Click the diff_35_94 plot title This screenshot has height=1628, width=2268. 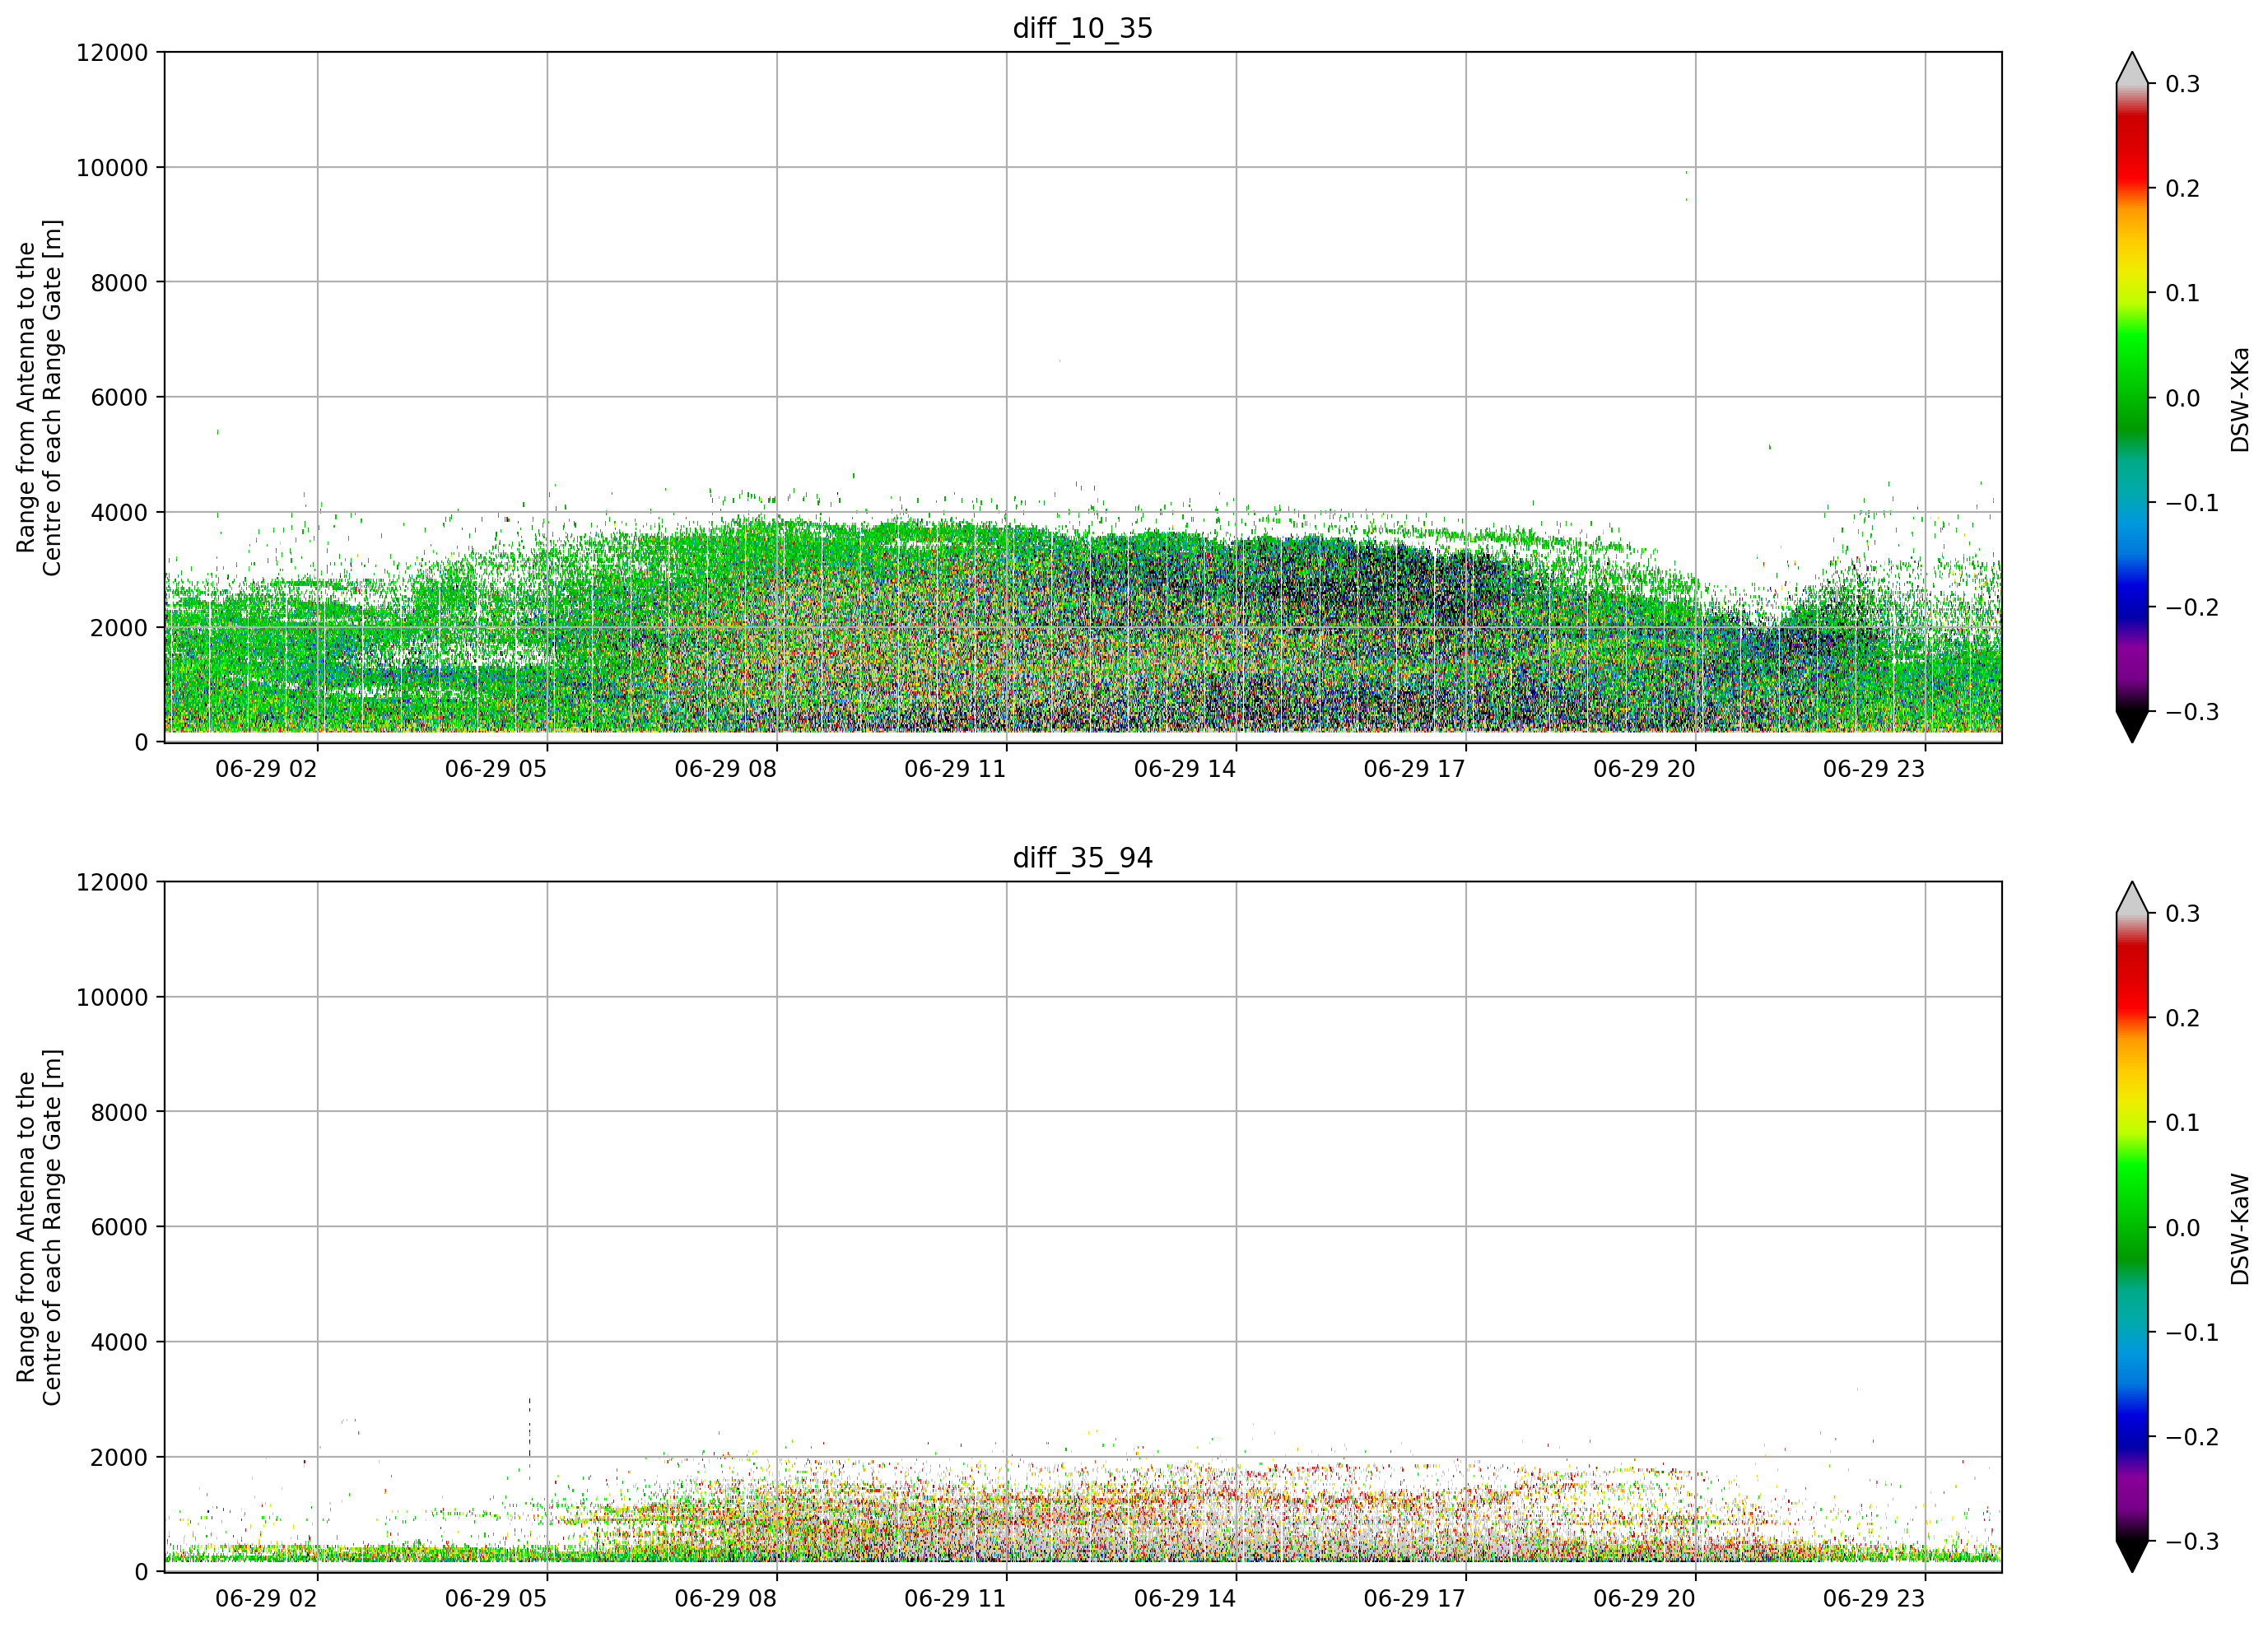[x=1083, y=858]
